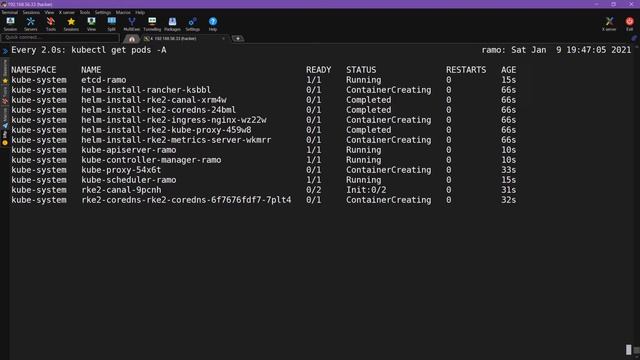Open the View menu
Viewport: 640px width, 360px height.
[49, 12]
